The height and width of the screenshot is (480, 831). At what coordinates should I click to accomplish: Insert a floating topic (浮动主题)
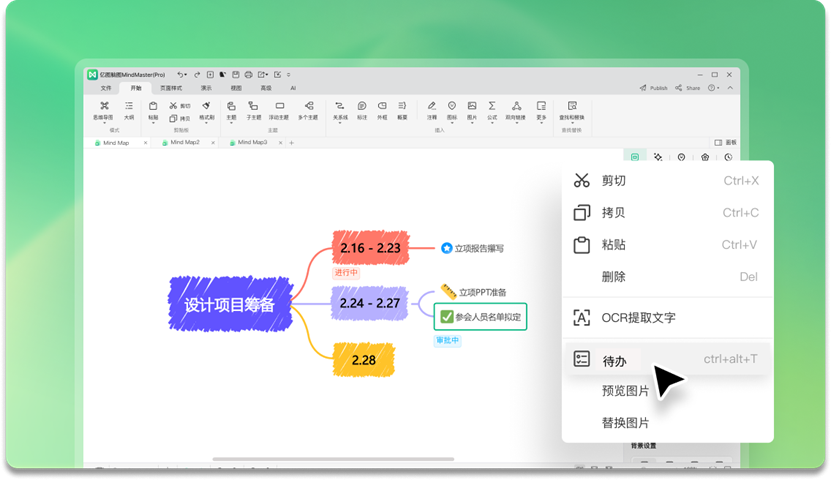tap(280, 107)
